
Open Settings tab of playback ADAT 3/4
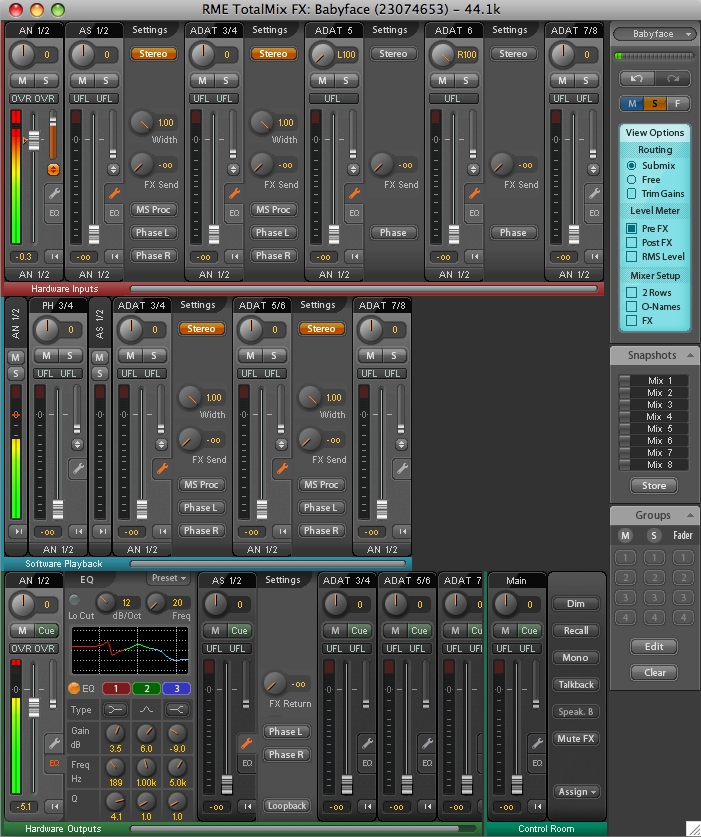(x=198, y=305)
